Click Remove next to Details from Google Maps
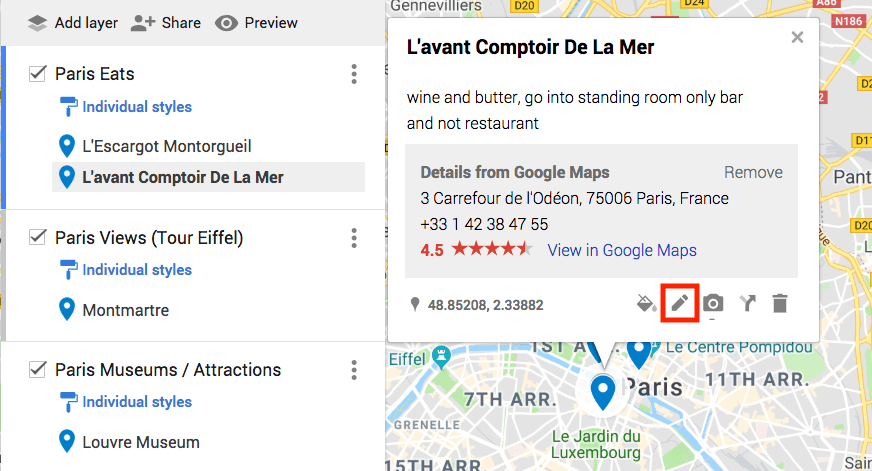Screen dimensions: 872x471 (x=753, y=172)
